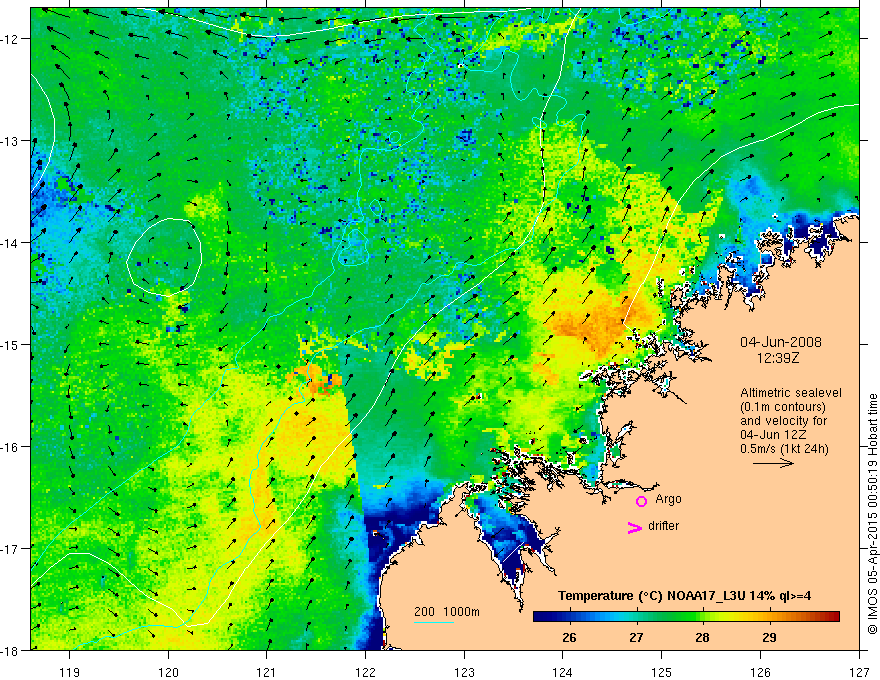This screenshot has width=880, height=680.
Task: Click the magenta drifter legend marker
Action: click(x=635, y=527)
